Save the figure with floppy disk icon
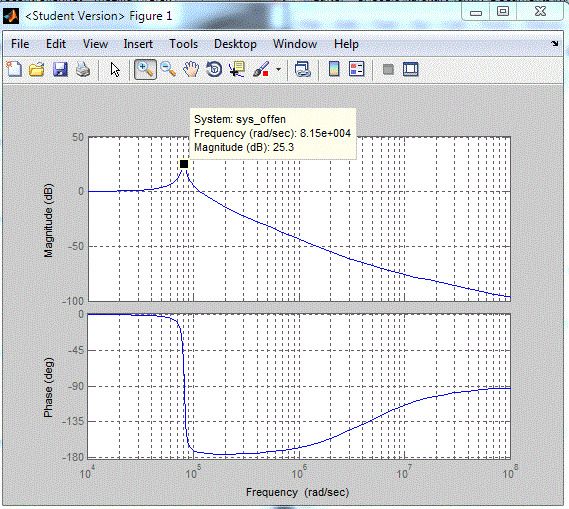 [60, 69]
